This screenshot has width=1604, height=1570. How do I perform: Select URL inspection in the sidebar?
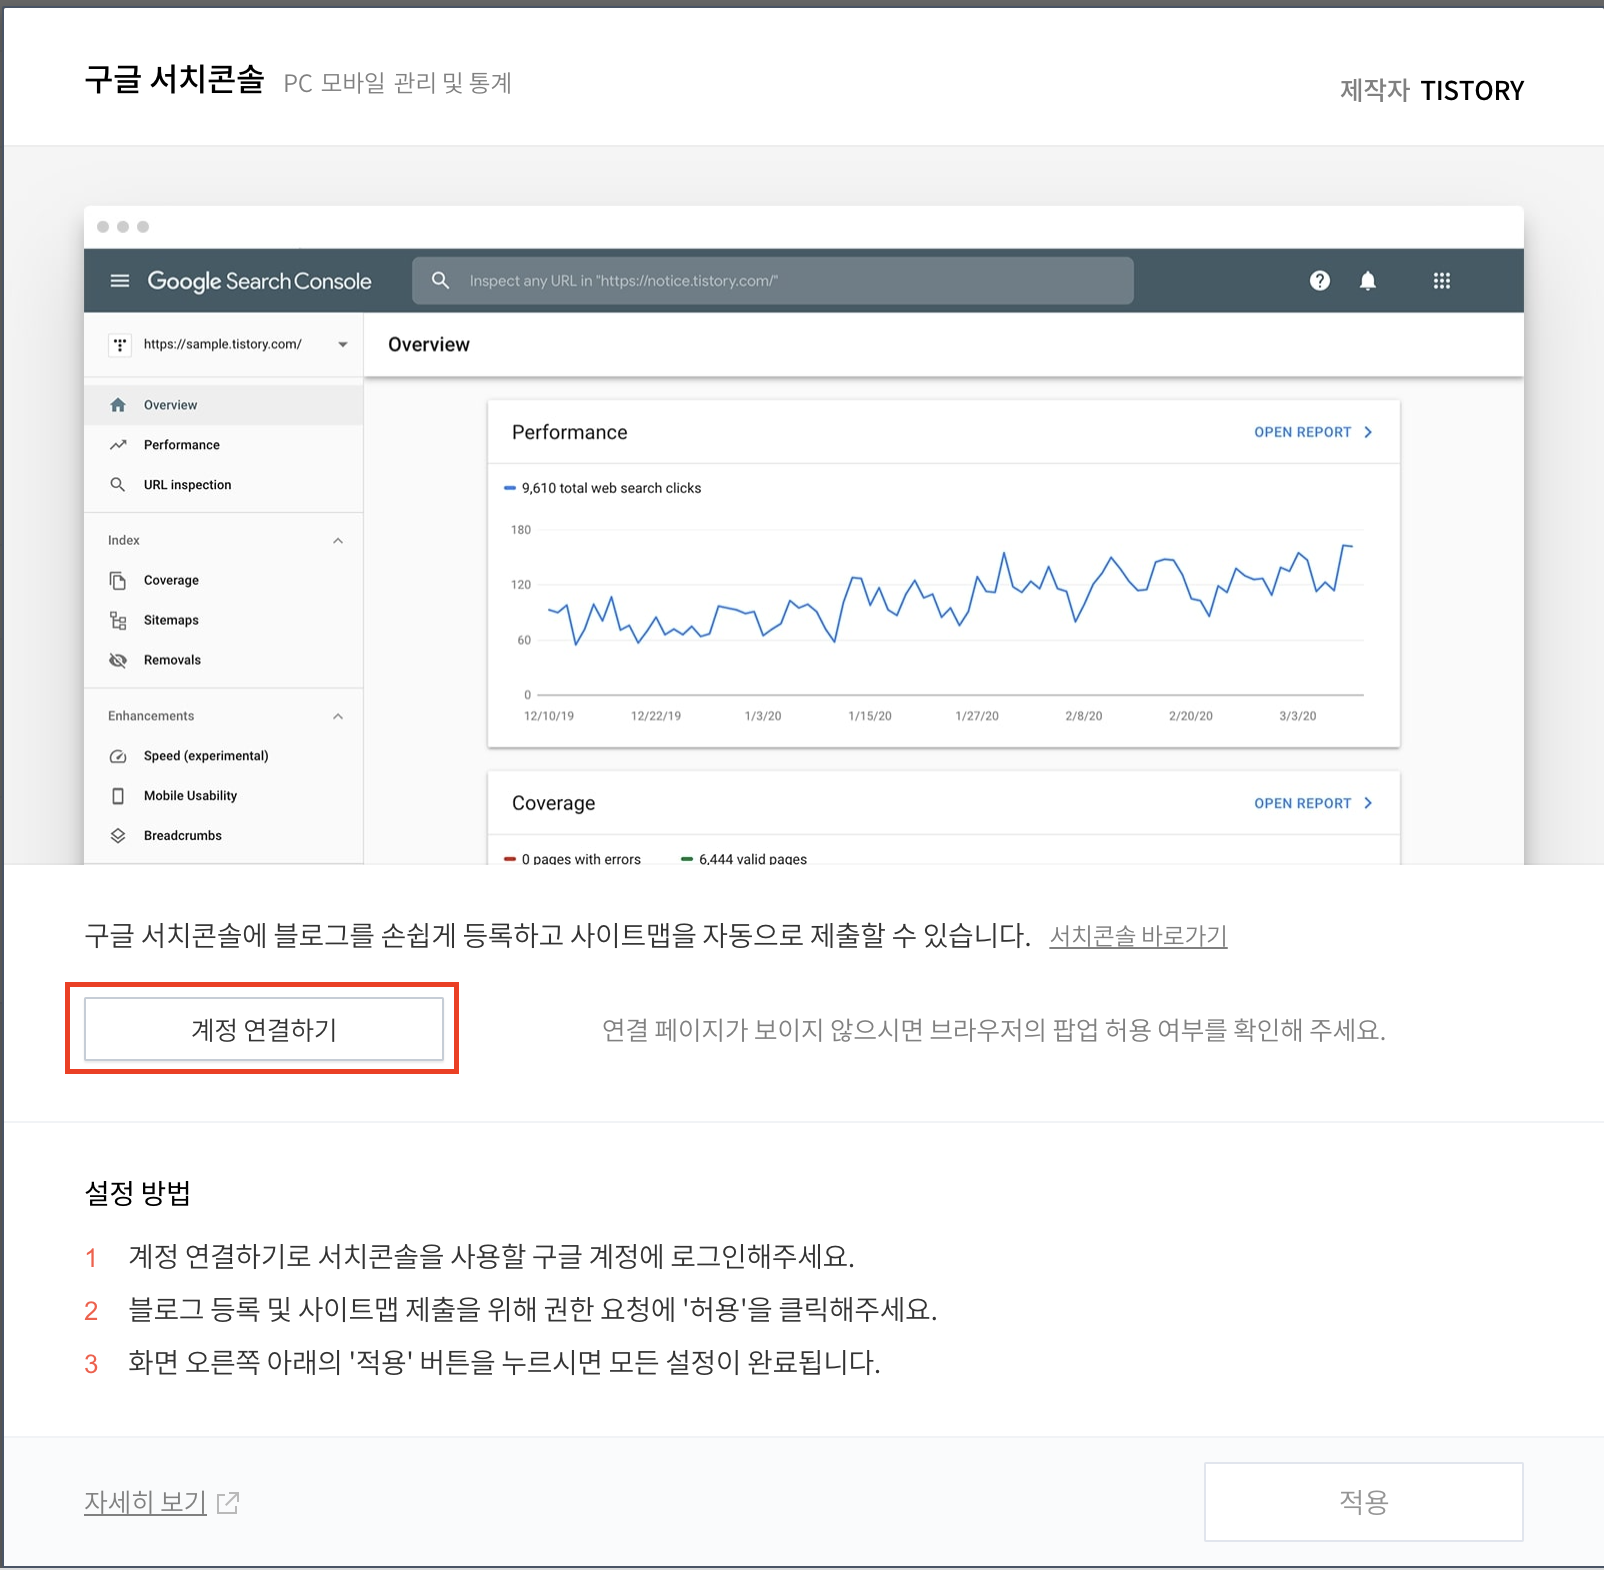tap(223, 485)
